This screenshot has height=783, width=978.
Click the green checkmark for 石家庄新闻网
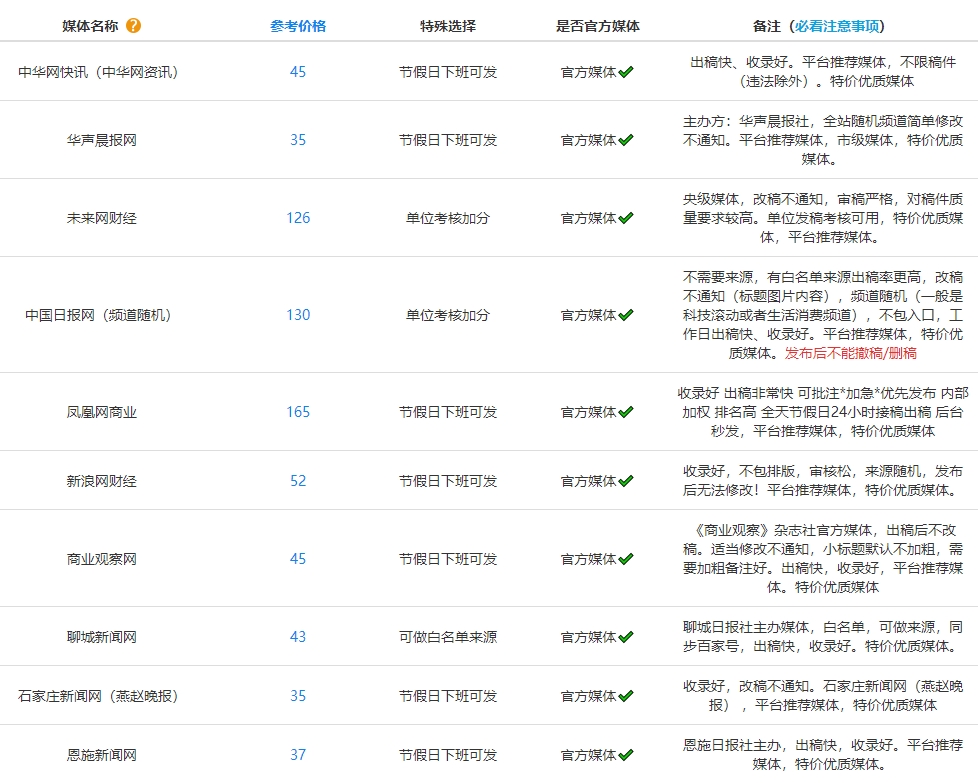click(626, 696)
